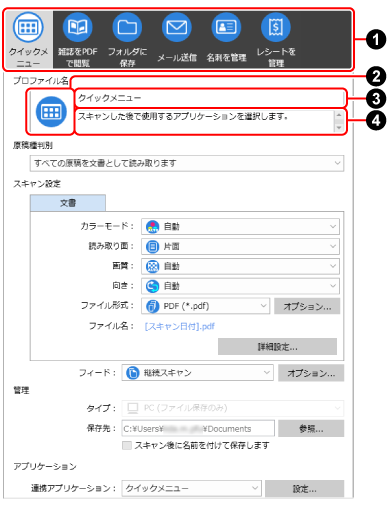
Task: Click the 保存先 path field
Action: pyautogui.click(x=198, y=428)
